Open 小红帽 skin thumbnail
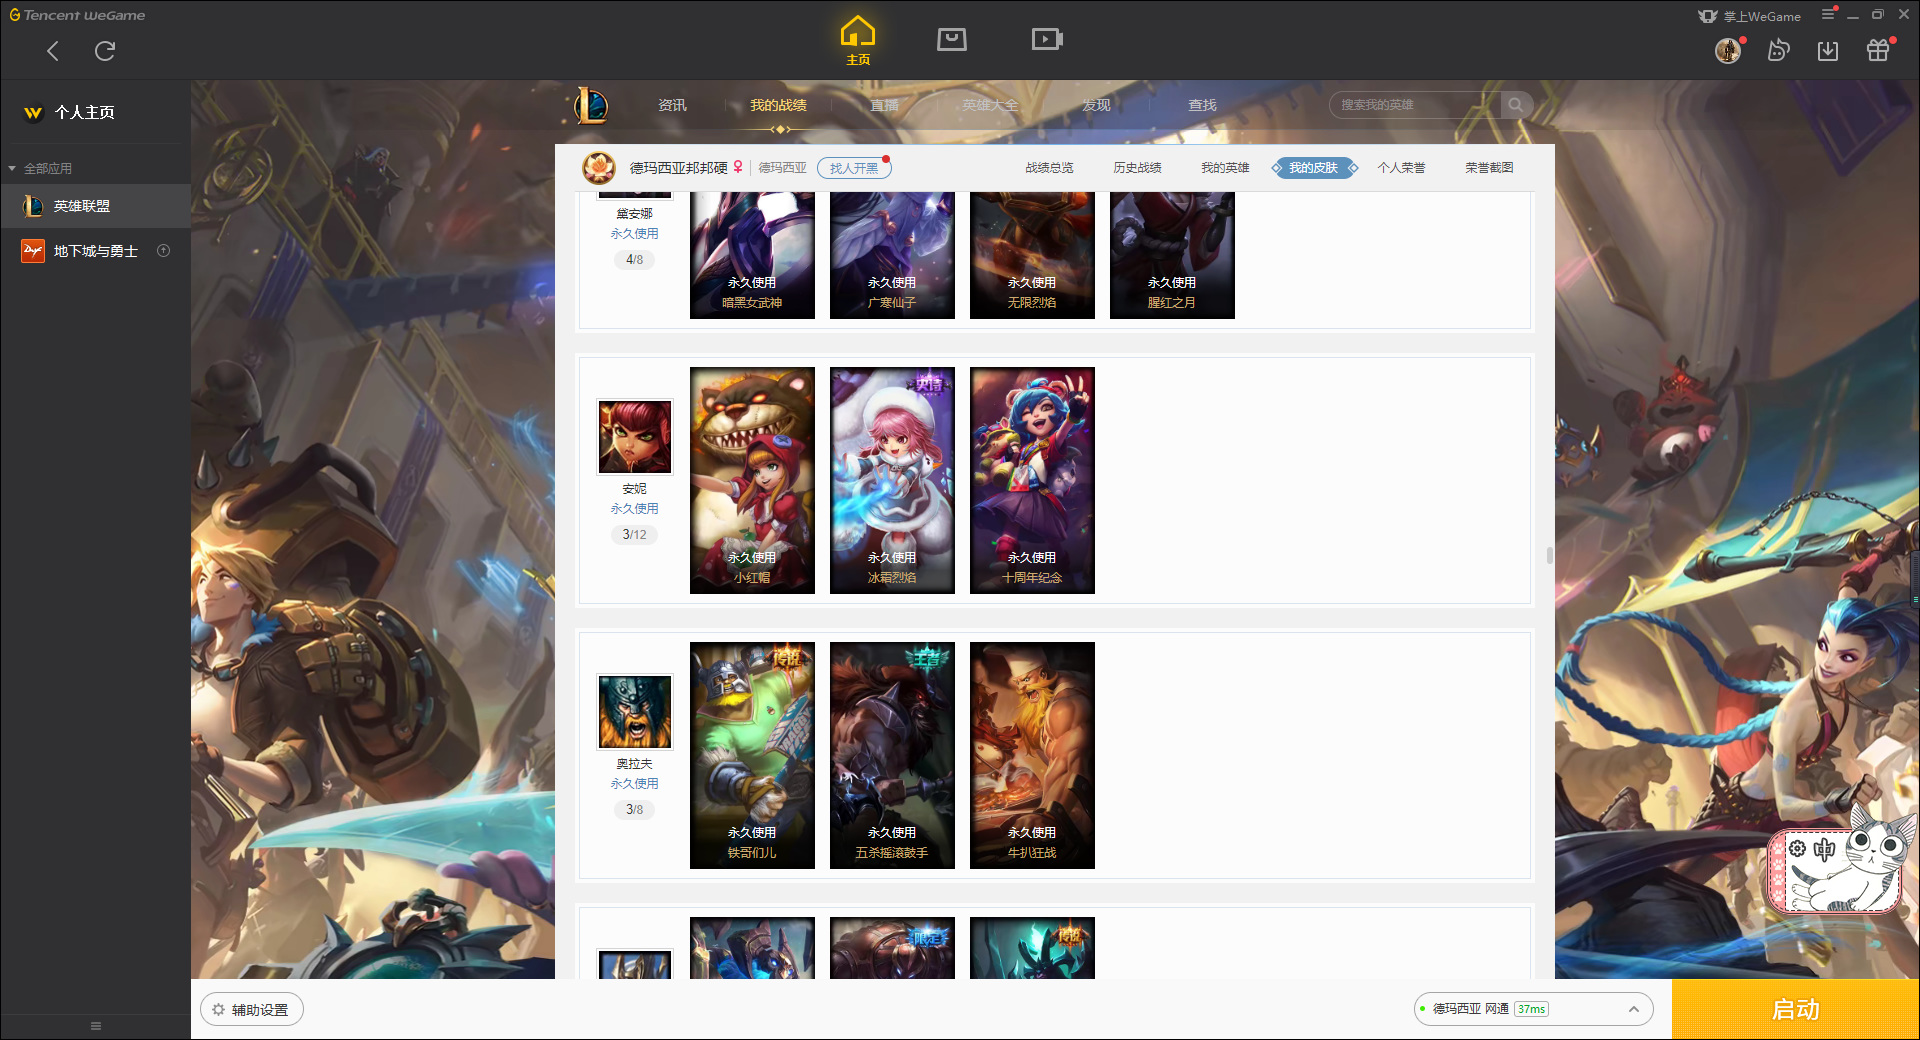 click(x=752, y=480)
